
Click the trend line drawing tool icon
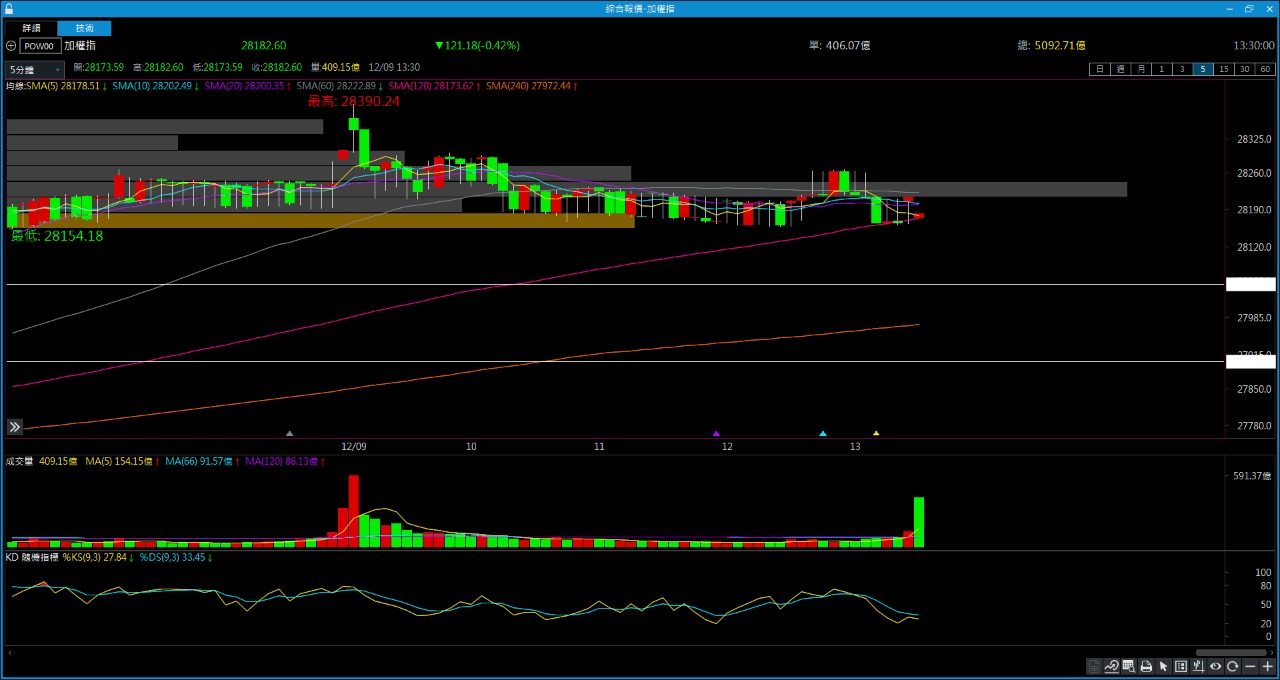(x=1111, y=667)
